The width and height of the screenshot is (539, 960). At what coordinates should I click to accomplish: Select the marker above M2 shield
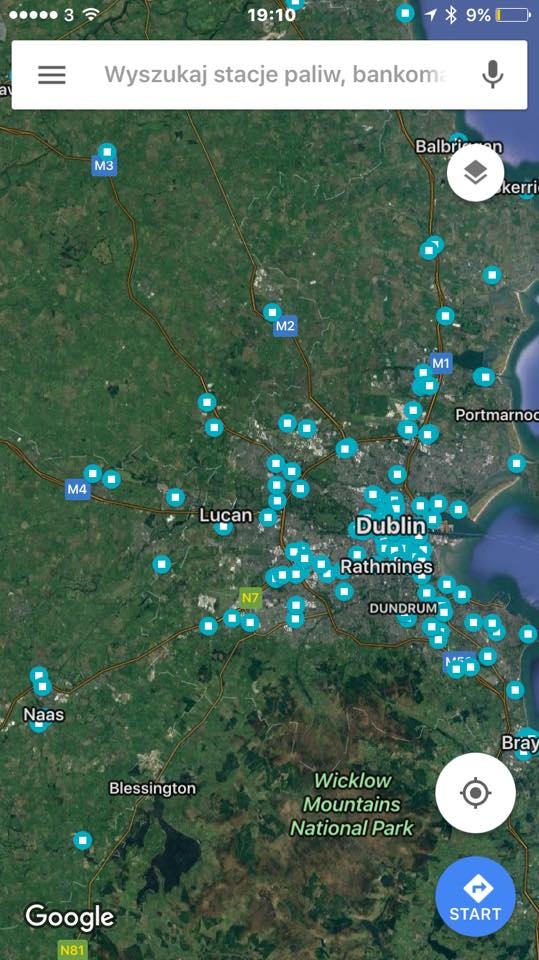(273, 312)
